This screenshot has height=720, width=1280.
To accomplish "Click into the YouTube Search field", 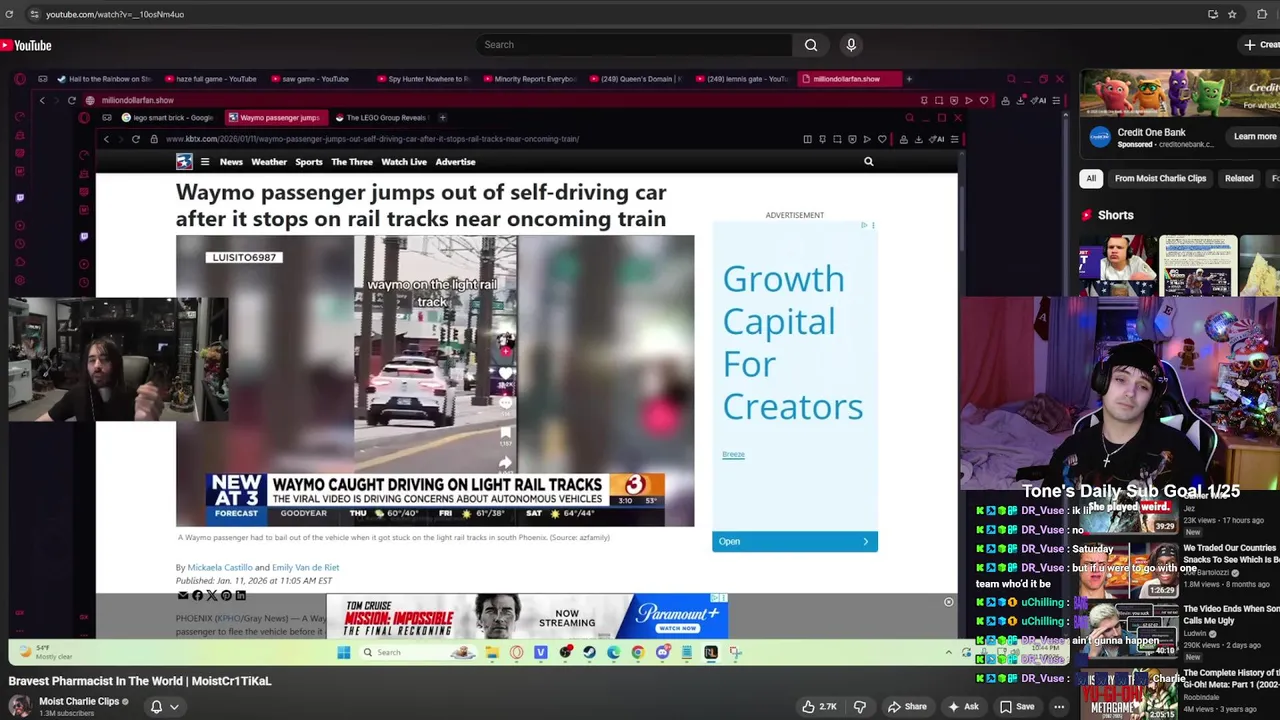I will (634, 44).
